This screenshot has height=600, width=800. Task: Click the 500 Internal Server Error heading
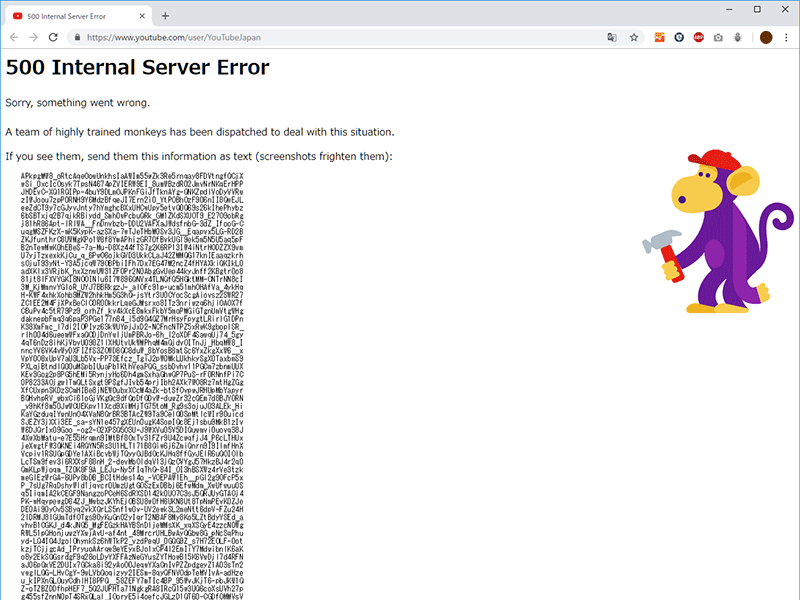click(x=137, y=67)
